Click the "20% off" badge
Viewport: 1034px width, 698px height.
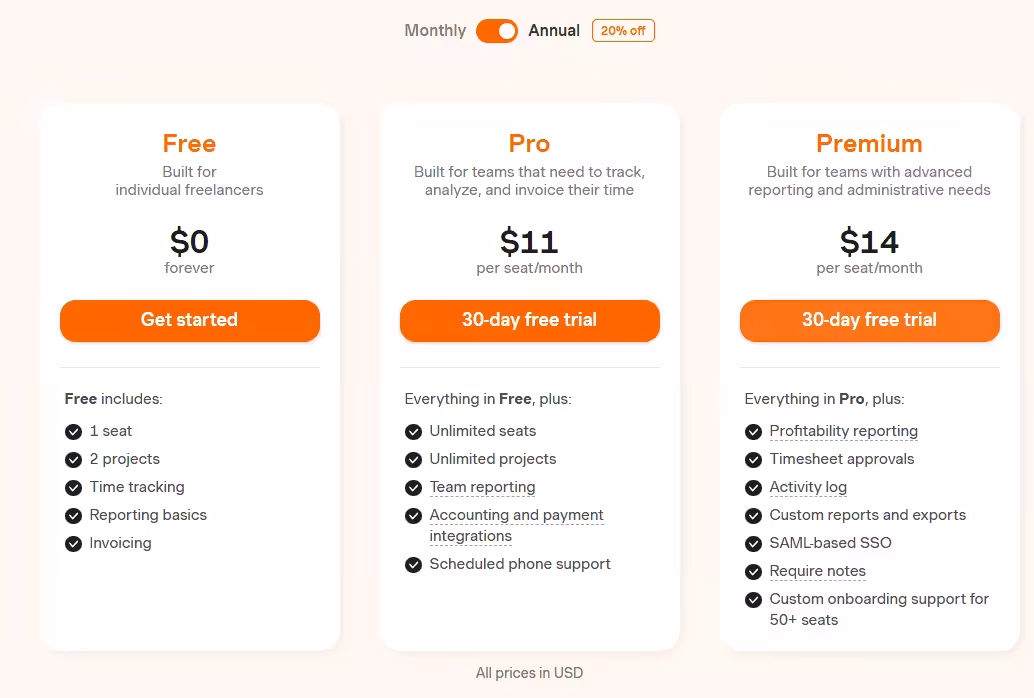coord(623,30)
